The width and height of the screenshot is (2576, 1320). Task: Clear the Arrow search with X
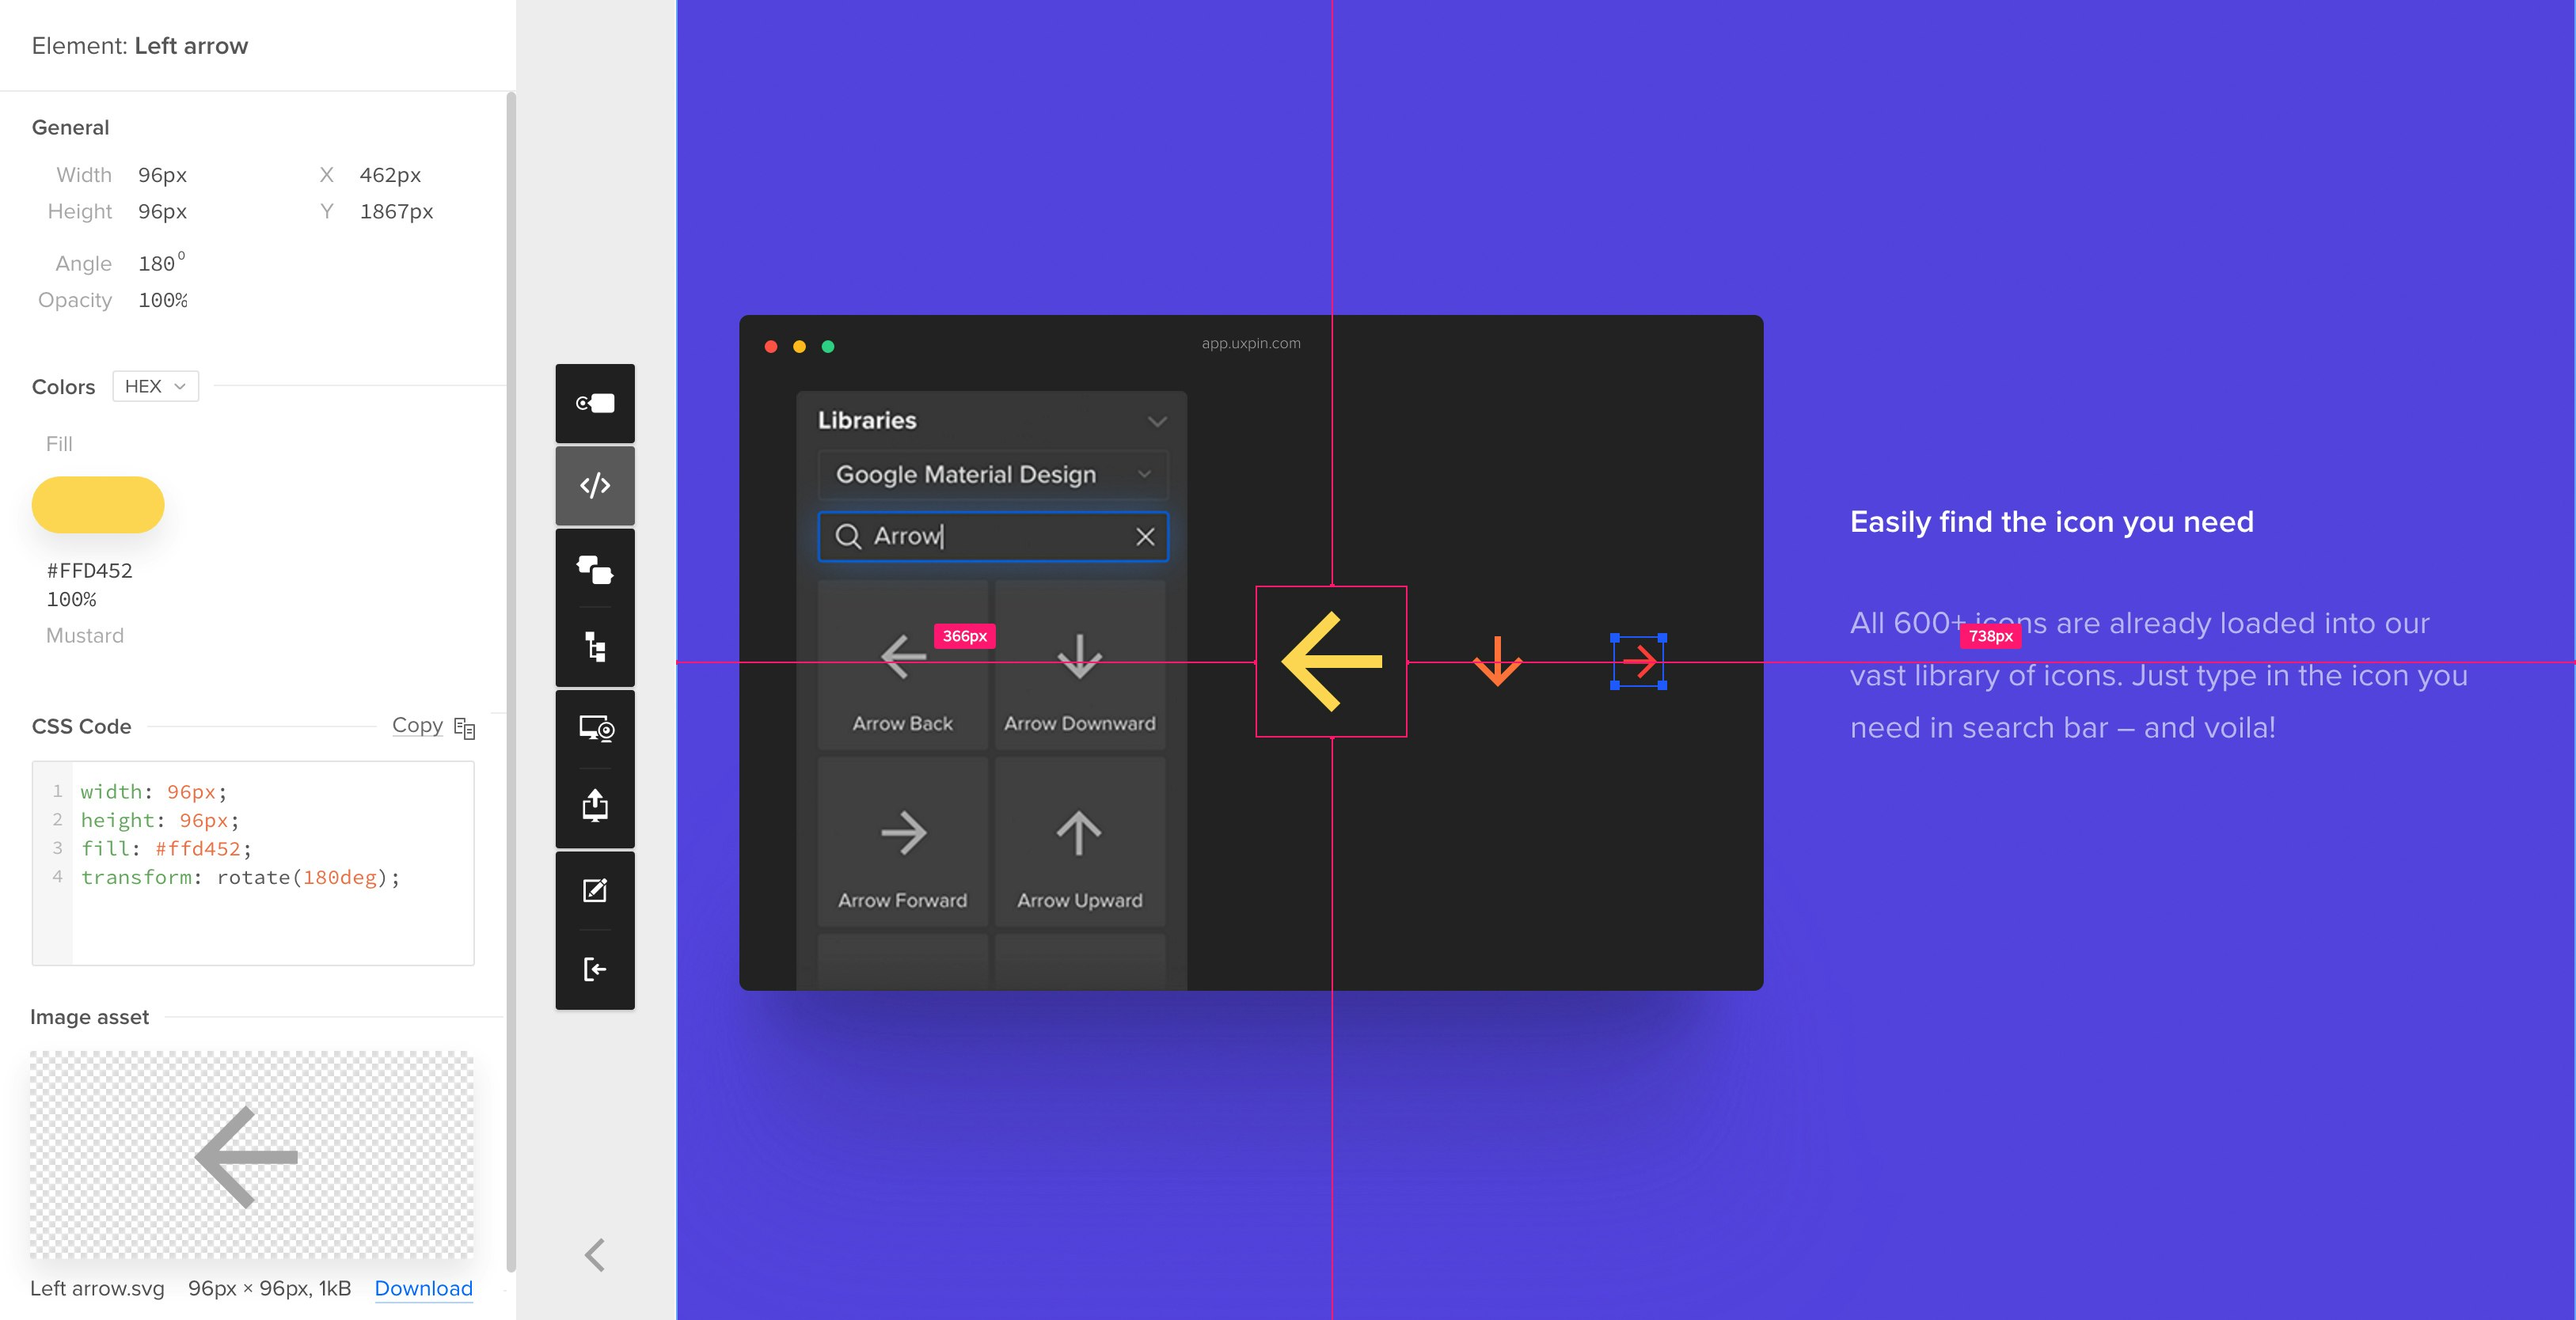[x=1145, y=537]
